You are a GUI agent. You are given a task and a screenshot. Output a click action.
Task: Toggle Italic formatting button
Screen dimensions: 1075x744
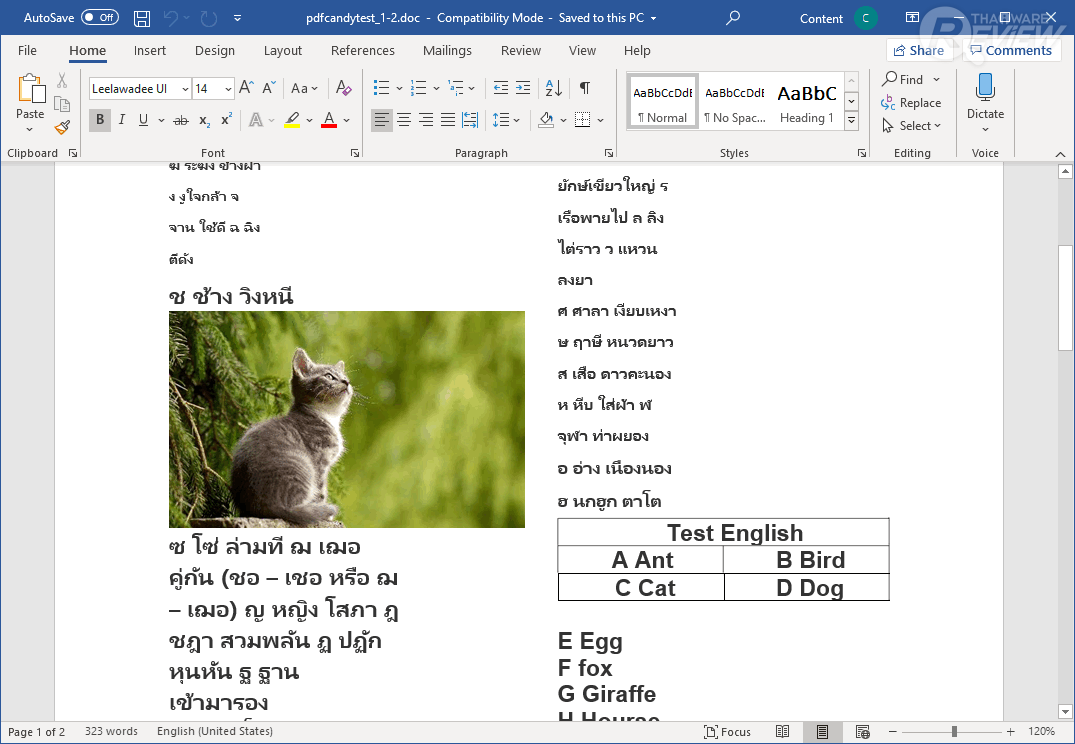pos(122,120)
